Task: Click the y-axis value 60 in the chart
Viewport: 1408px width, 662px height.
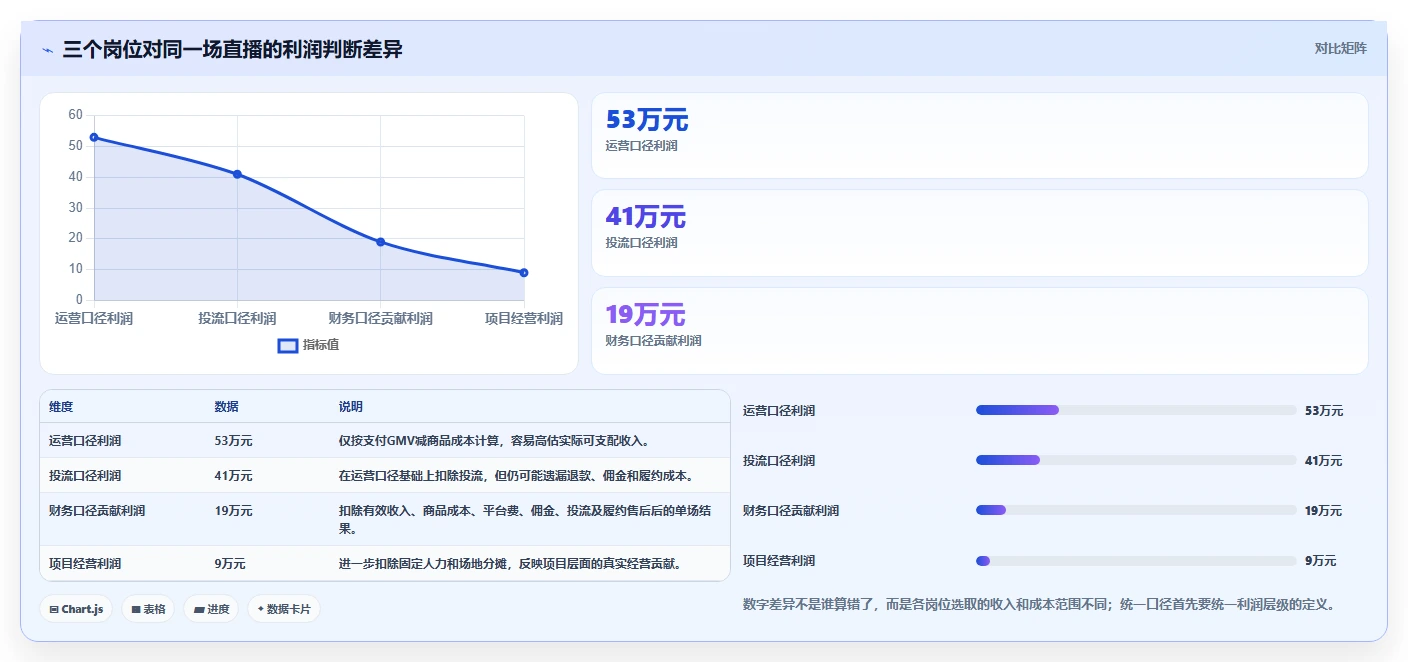Action: tap(75, 115)
